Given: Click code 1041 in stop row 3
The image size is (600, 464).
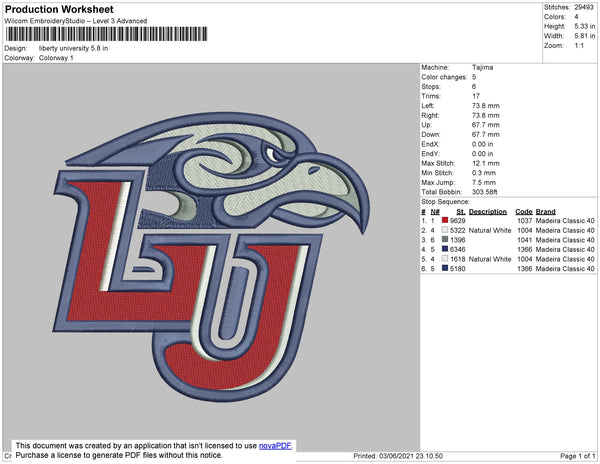Looking at the screenshot, I should tap(525, 240).
